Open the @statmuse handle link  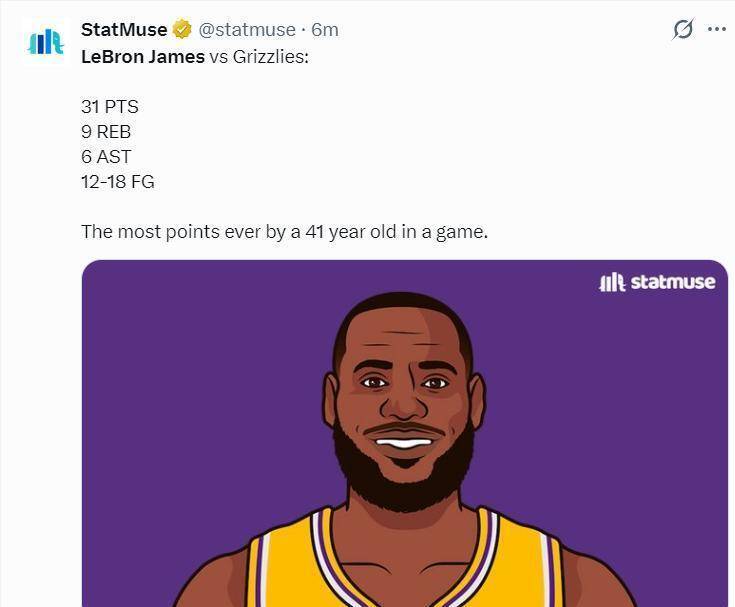pos(247,29)
